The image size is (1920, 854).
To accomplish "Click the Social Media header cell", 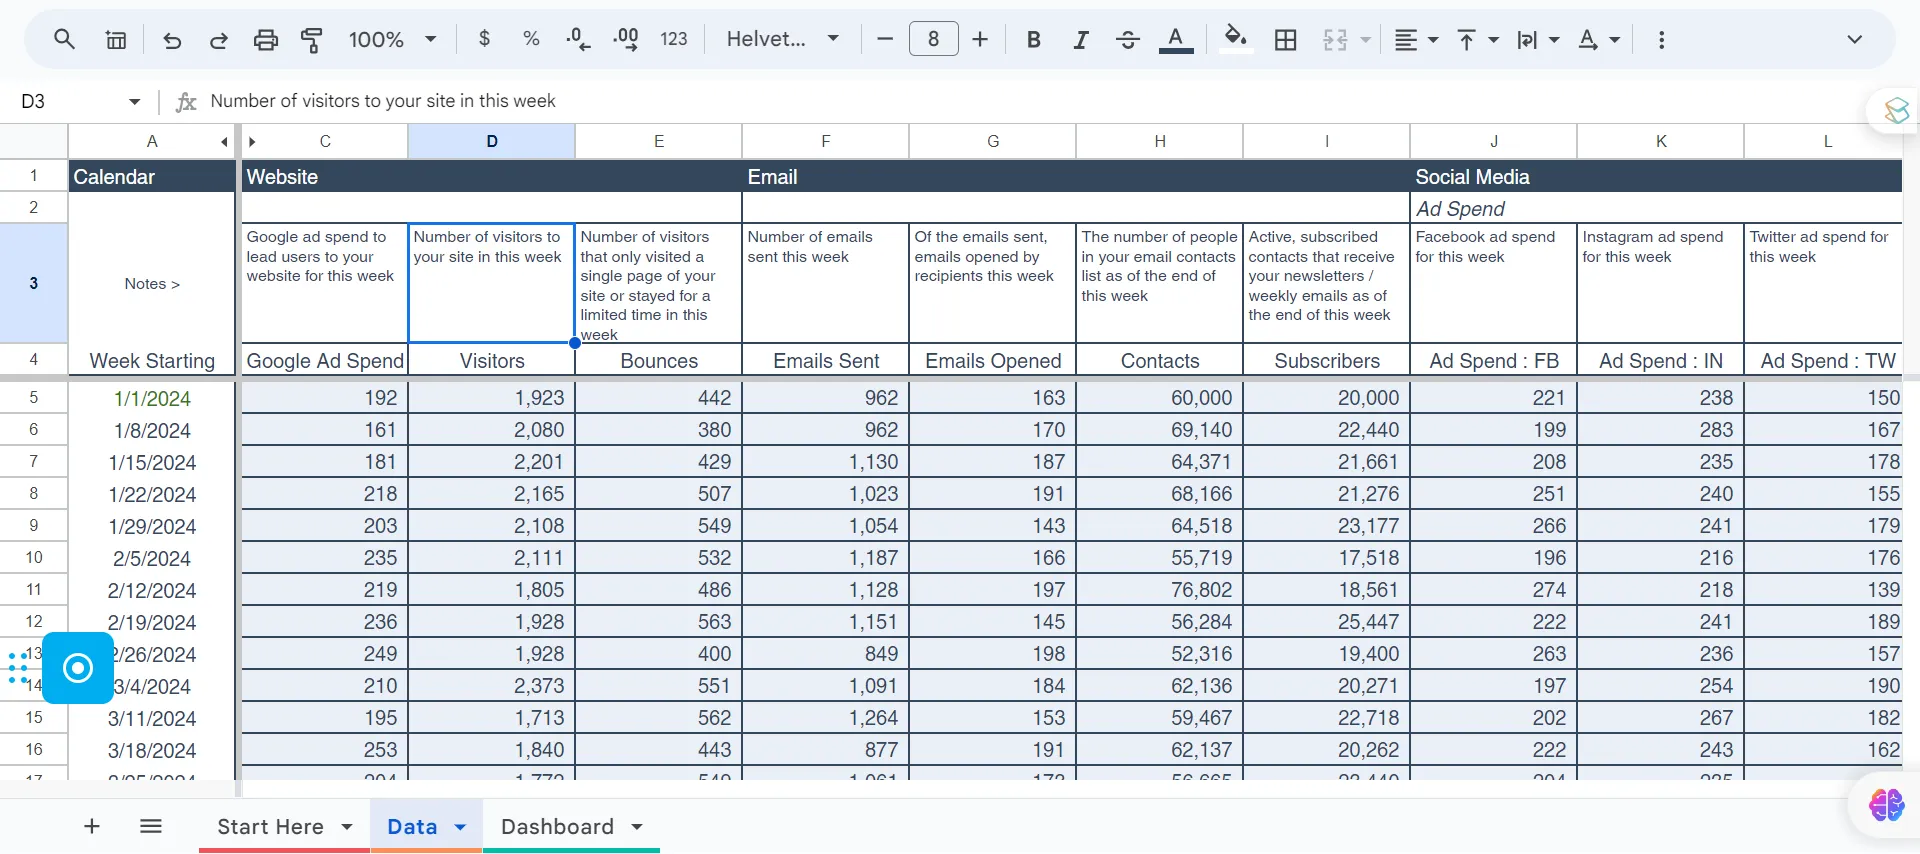I will [1656, 177].
